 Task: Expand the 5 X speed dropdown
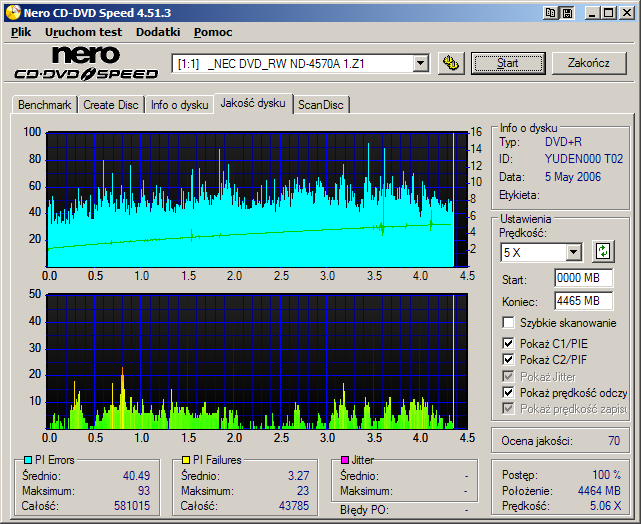click(x=573, y=252)
